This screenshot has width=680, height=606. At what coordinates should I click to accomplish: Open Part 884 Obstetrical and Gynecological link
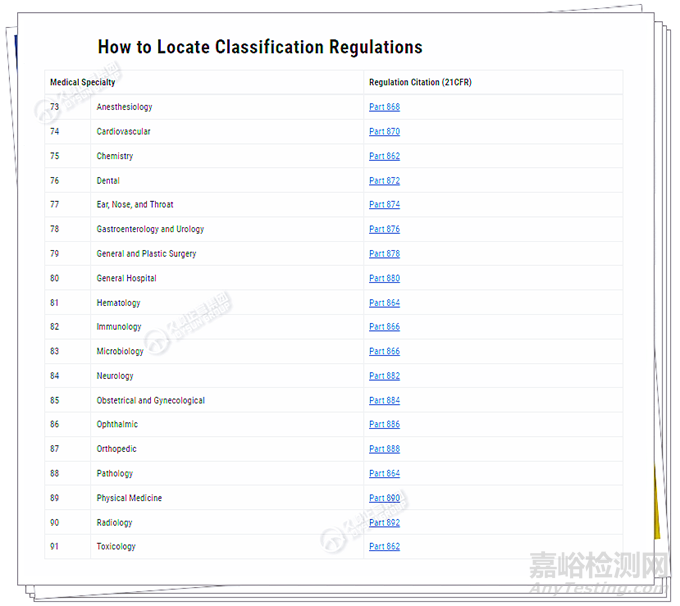pyautogui.click(x=384, y=400)
